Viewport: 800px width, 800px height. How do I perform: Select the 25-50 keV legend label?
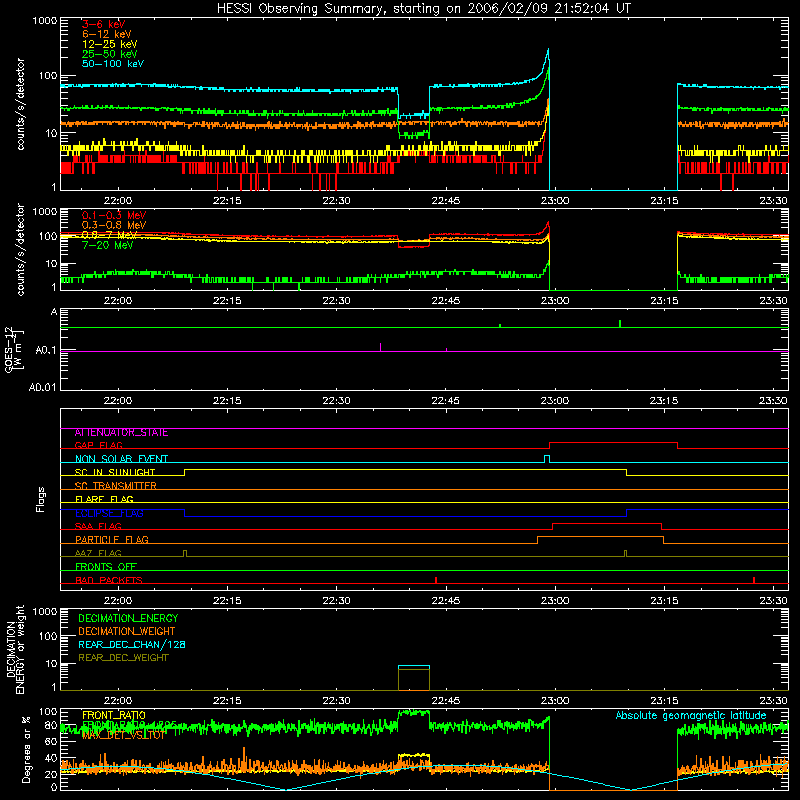pos(110,54)
